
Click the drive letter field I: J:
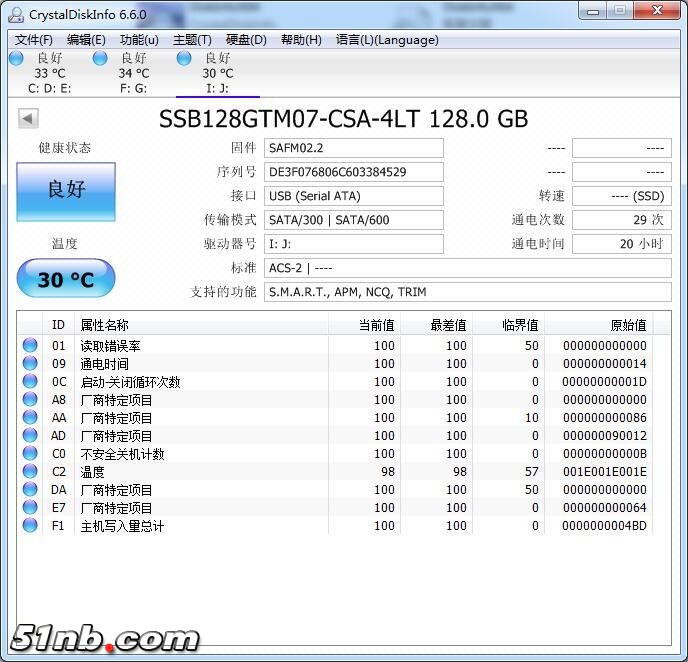[354, 244]
